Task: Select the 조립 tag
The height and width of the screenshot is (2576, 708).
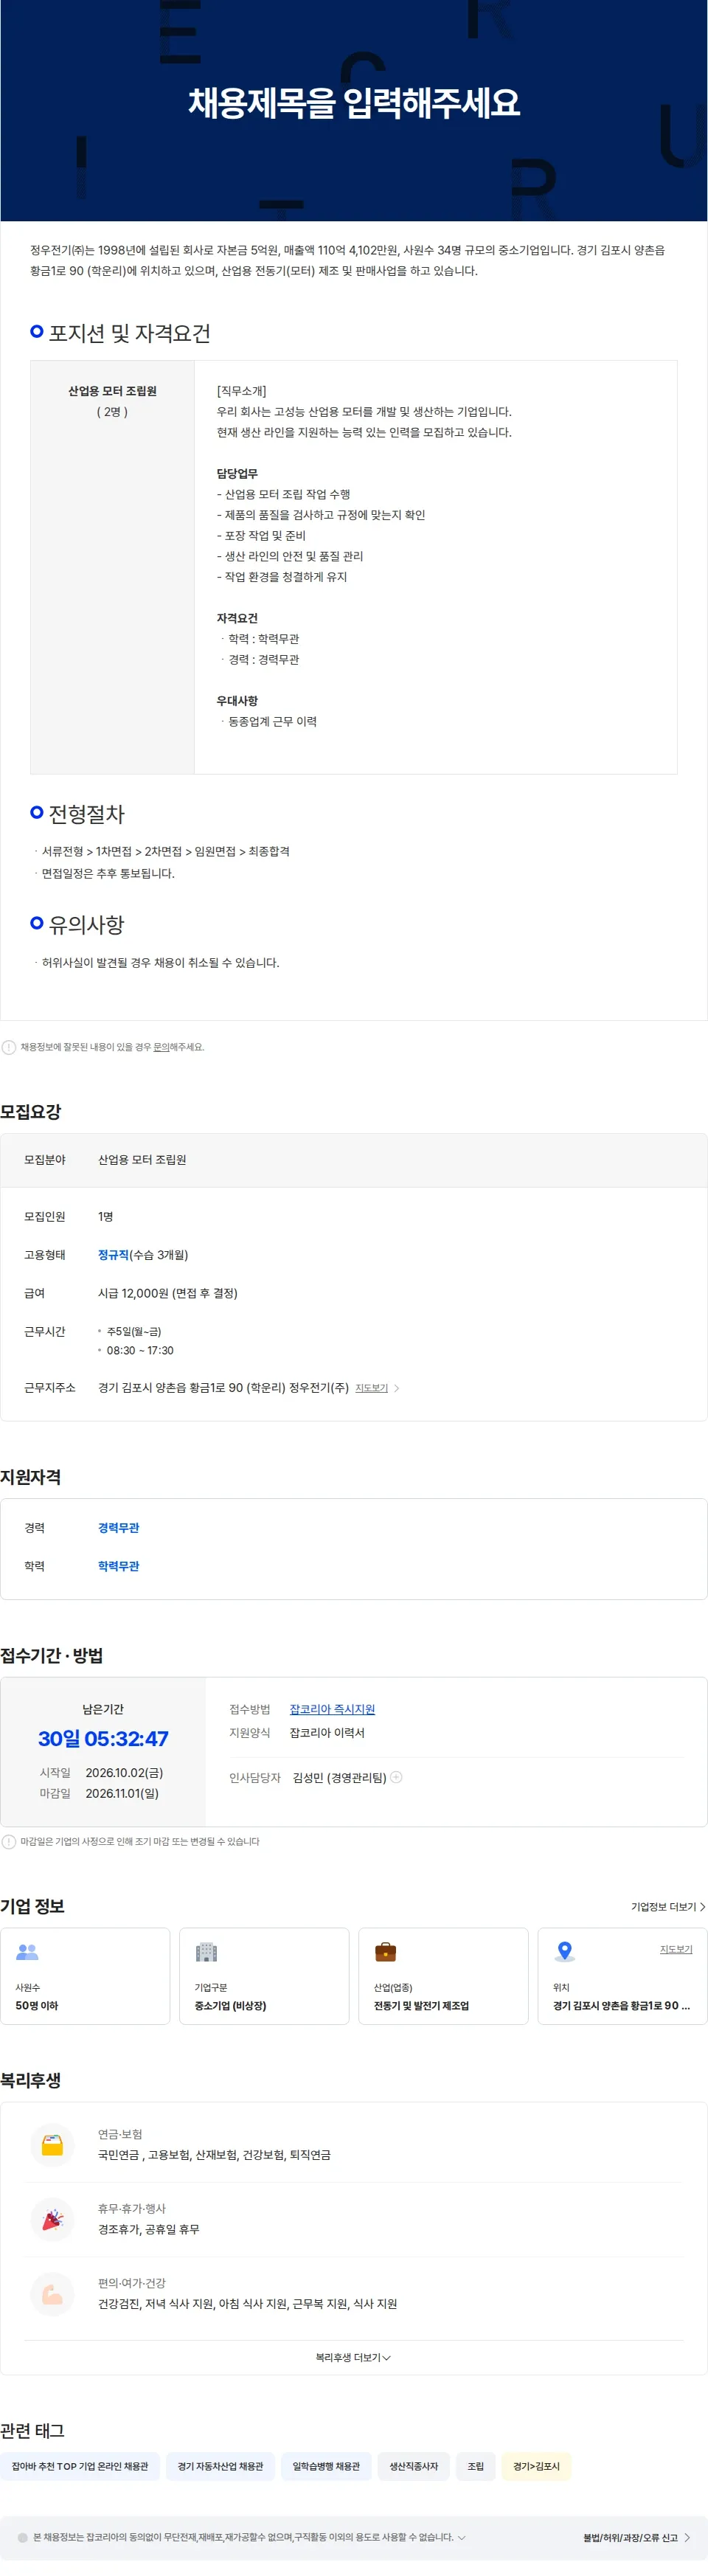Action: [476, 2466]
